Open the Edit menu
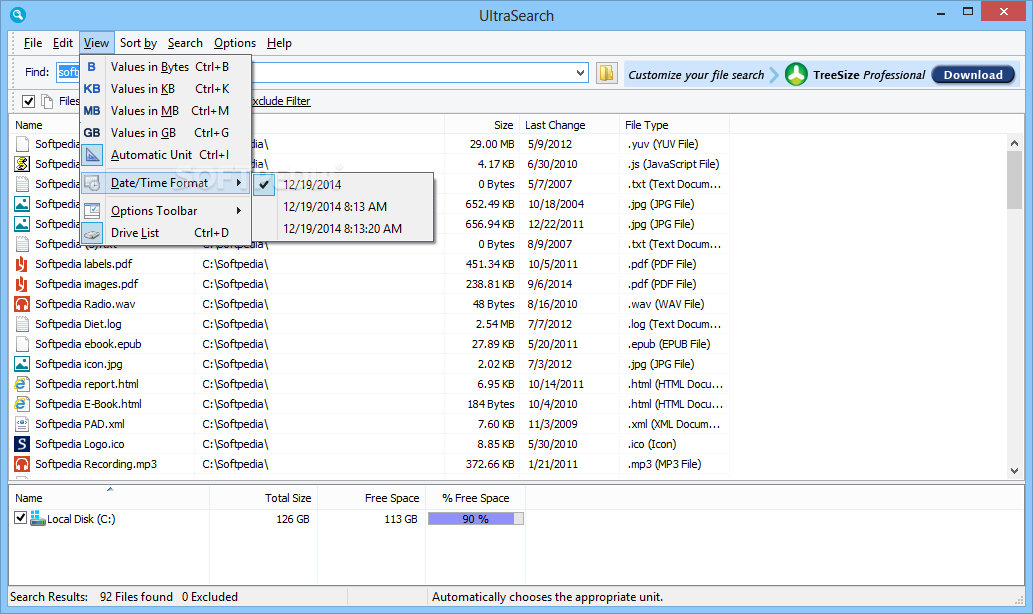Viewport: 1033px width, 614px height. (63, 43)
